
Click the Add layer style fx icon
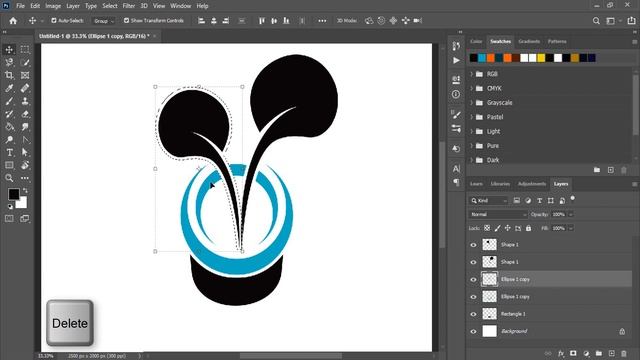click(561, 353)
